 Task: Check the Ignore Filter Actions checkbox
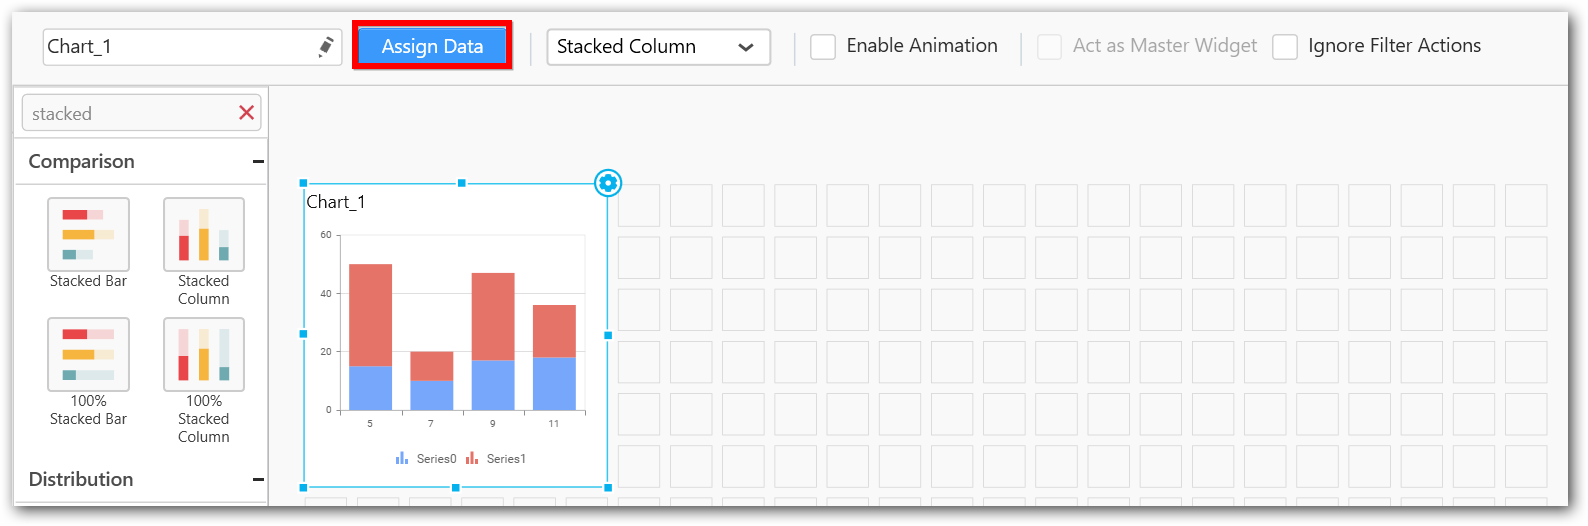[x=1285, y=47]
